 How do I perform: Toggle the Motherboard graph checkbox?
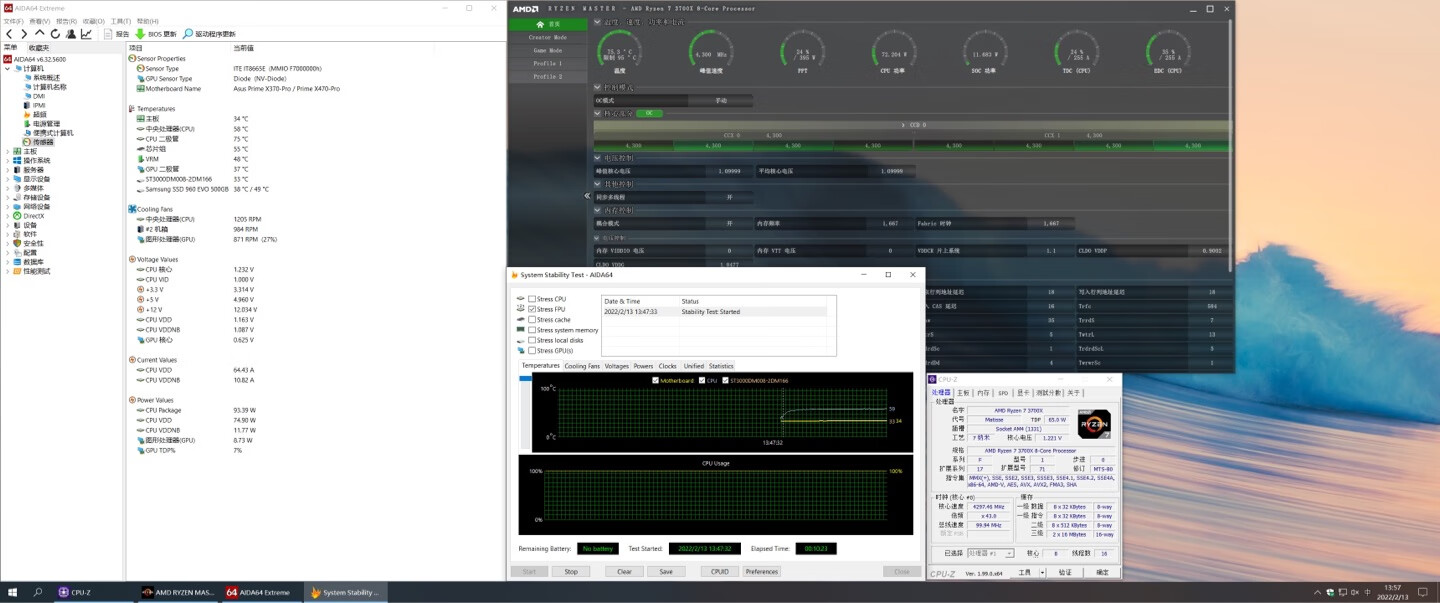pyautogui.click(x=655, y=380)
